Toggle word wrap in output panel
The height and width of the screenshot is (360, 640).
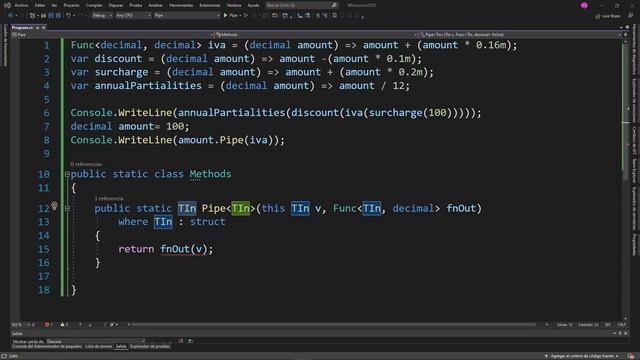click(190, 341)
